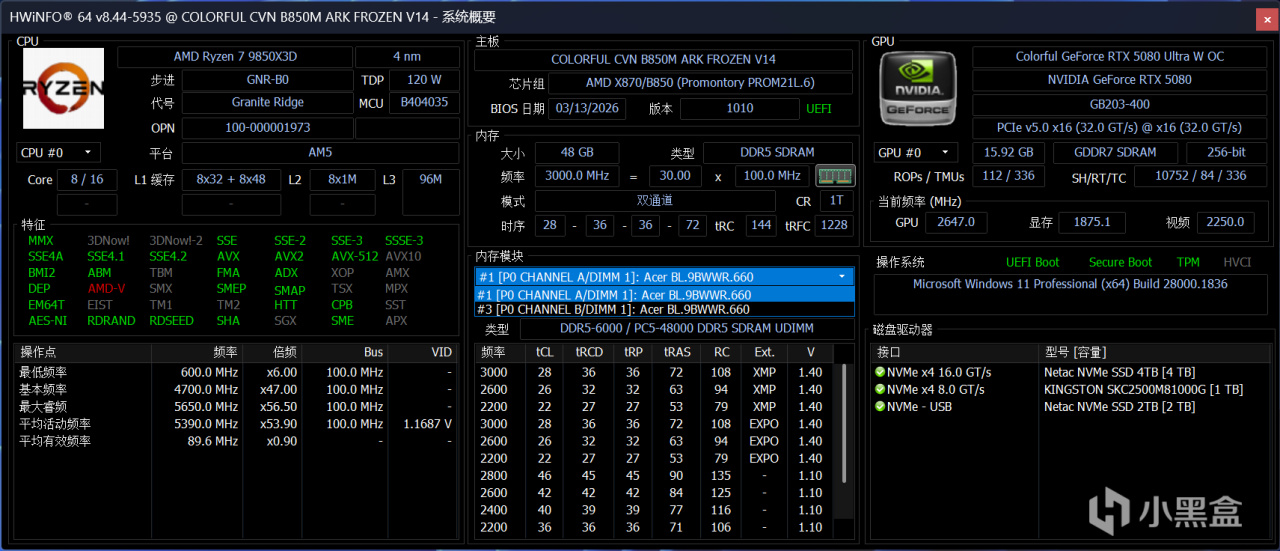Screen dimensions: 1280x551
Task: Collapse the memory module dropdown arrow
Action: [842, 276]
